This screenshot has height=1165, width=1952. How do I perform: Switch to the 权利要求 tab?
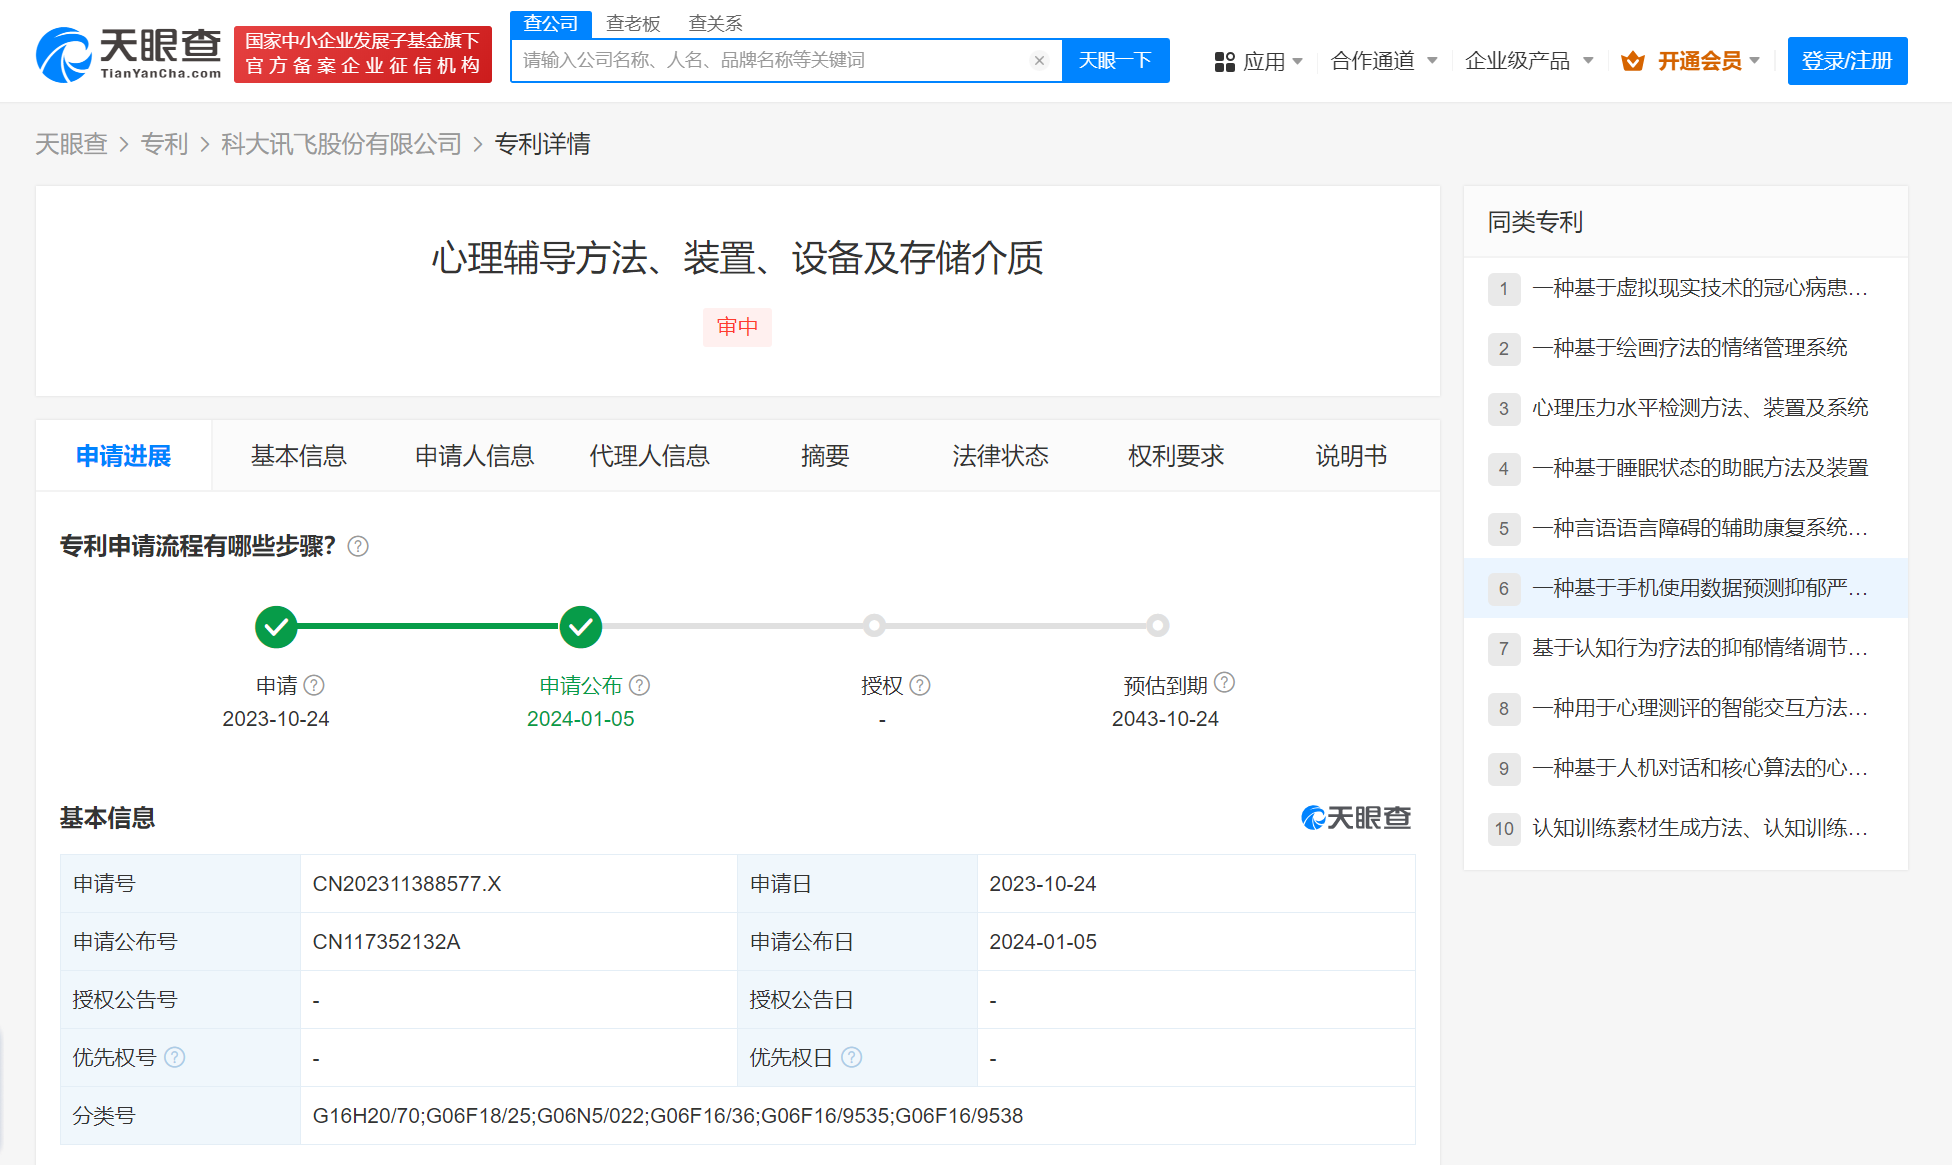click(1176, 456)
